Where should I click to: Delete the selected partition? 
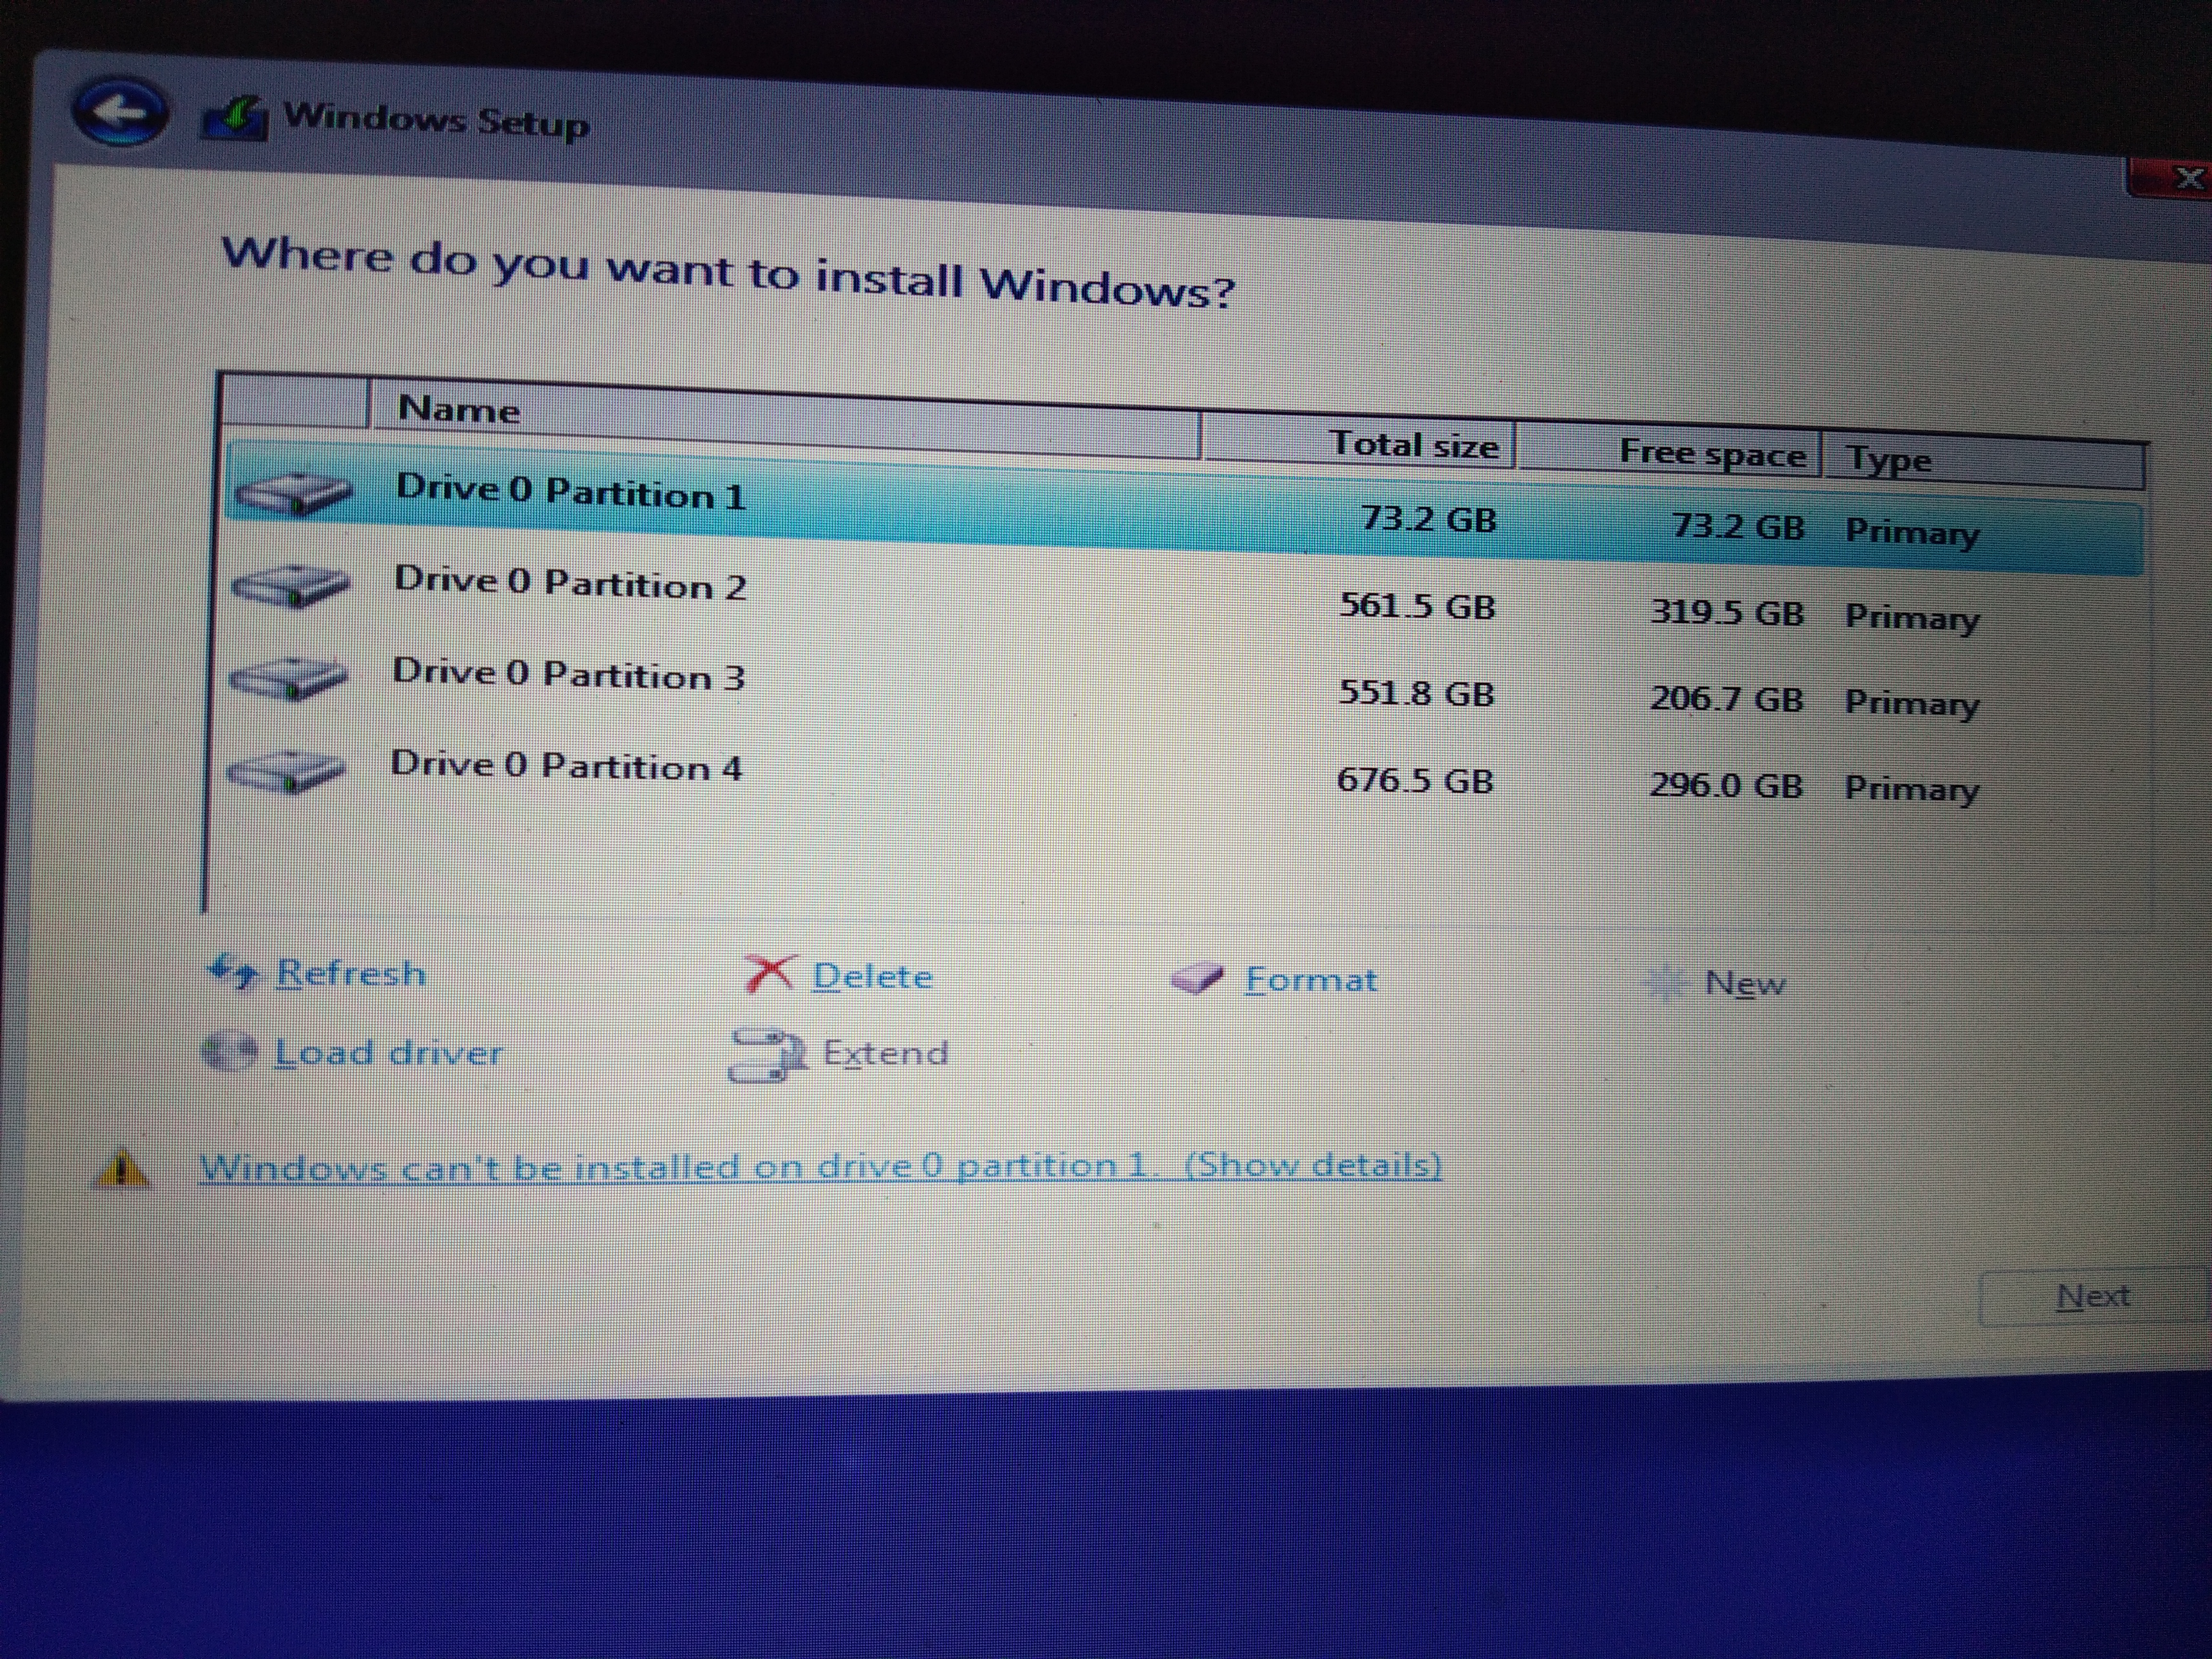(x=872, y=976)
